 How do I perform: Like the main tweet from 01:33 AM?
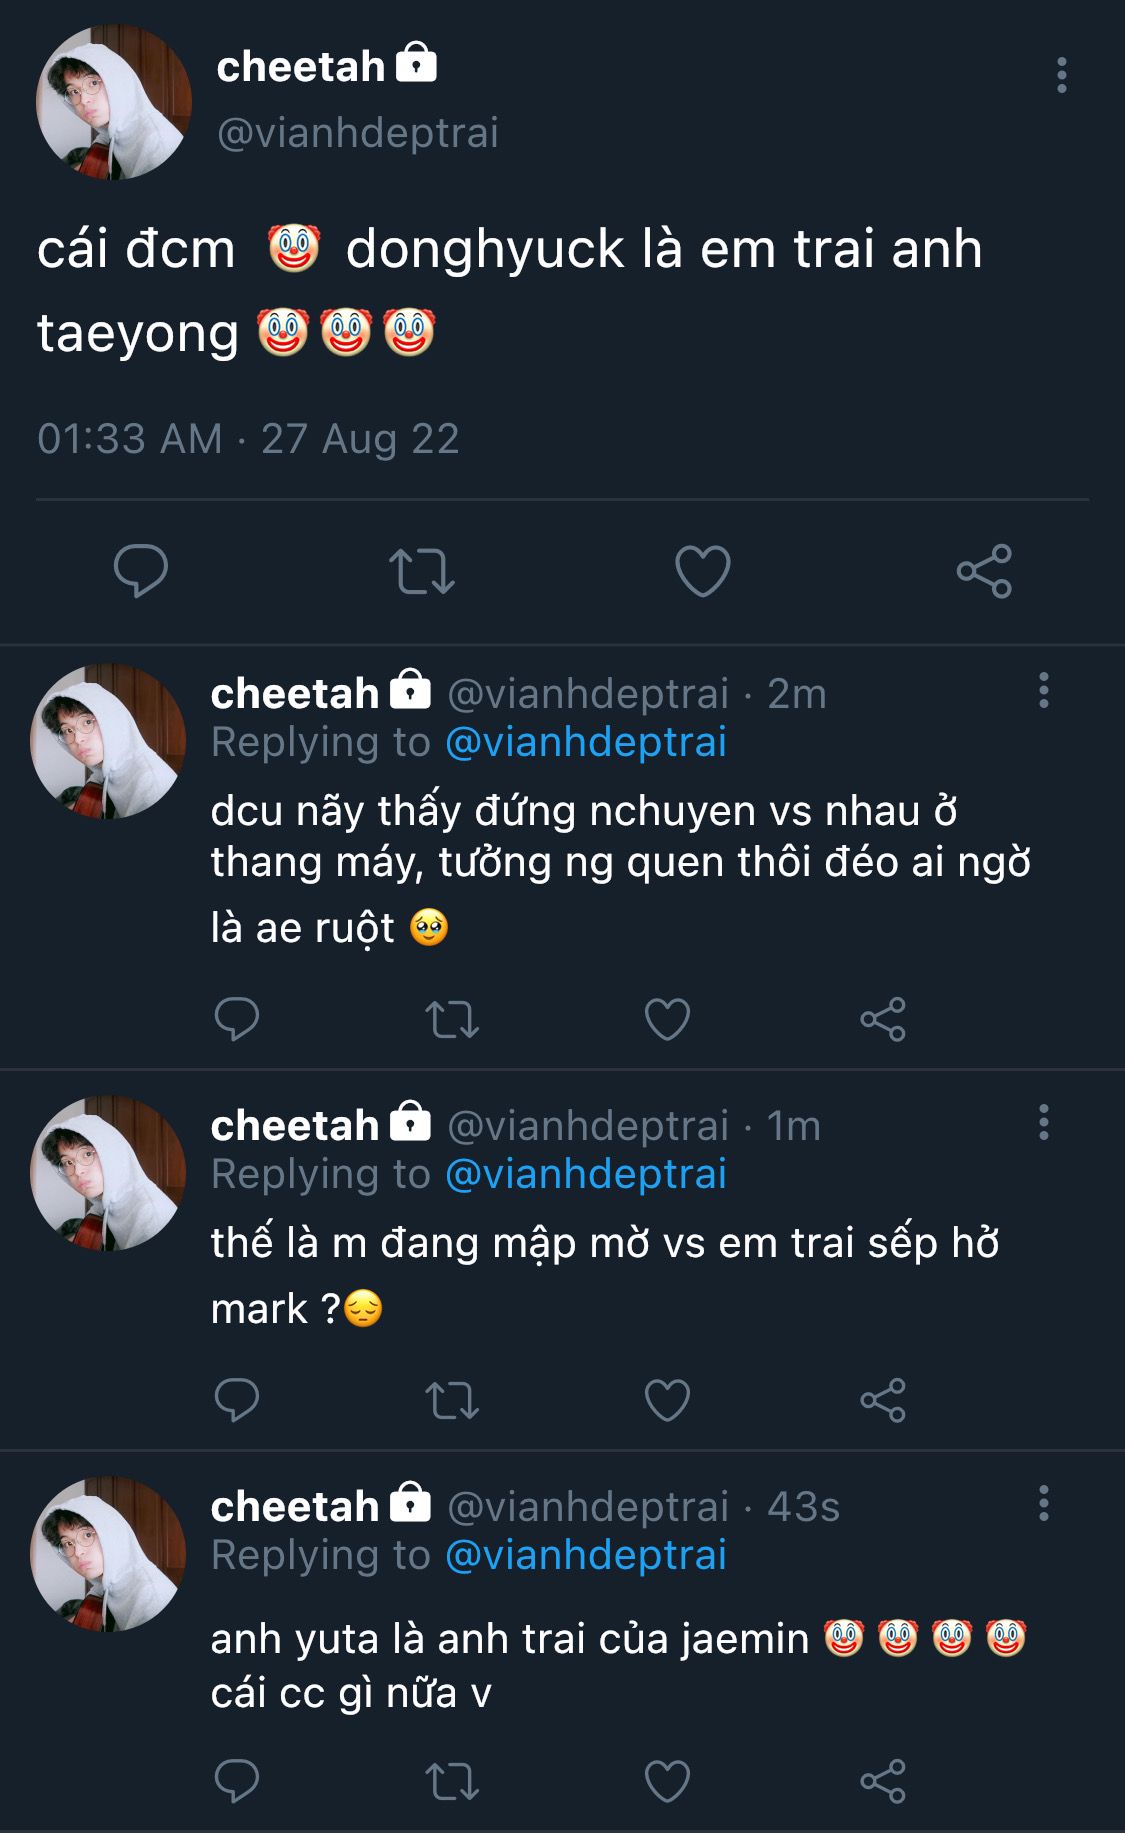tap(703, 571)
